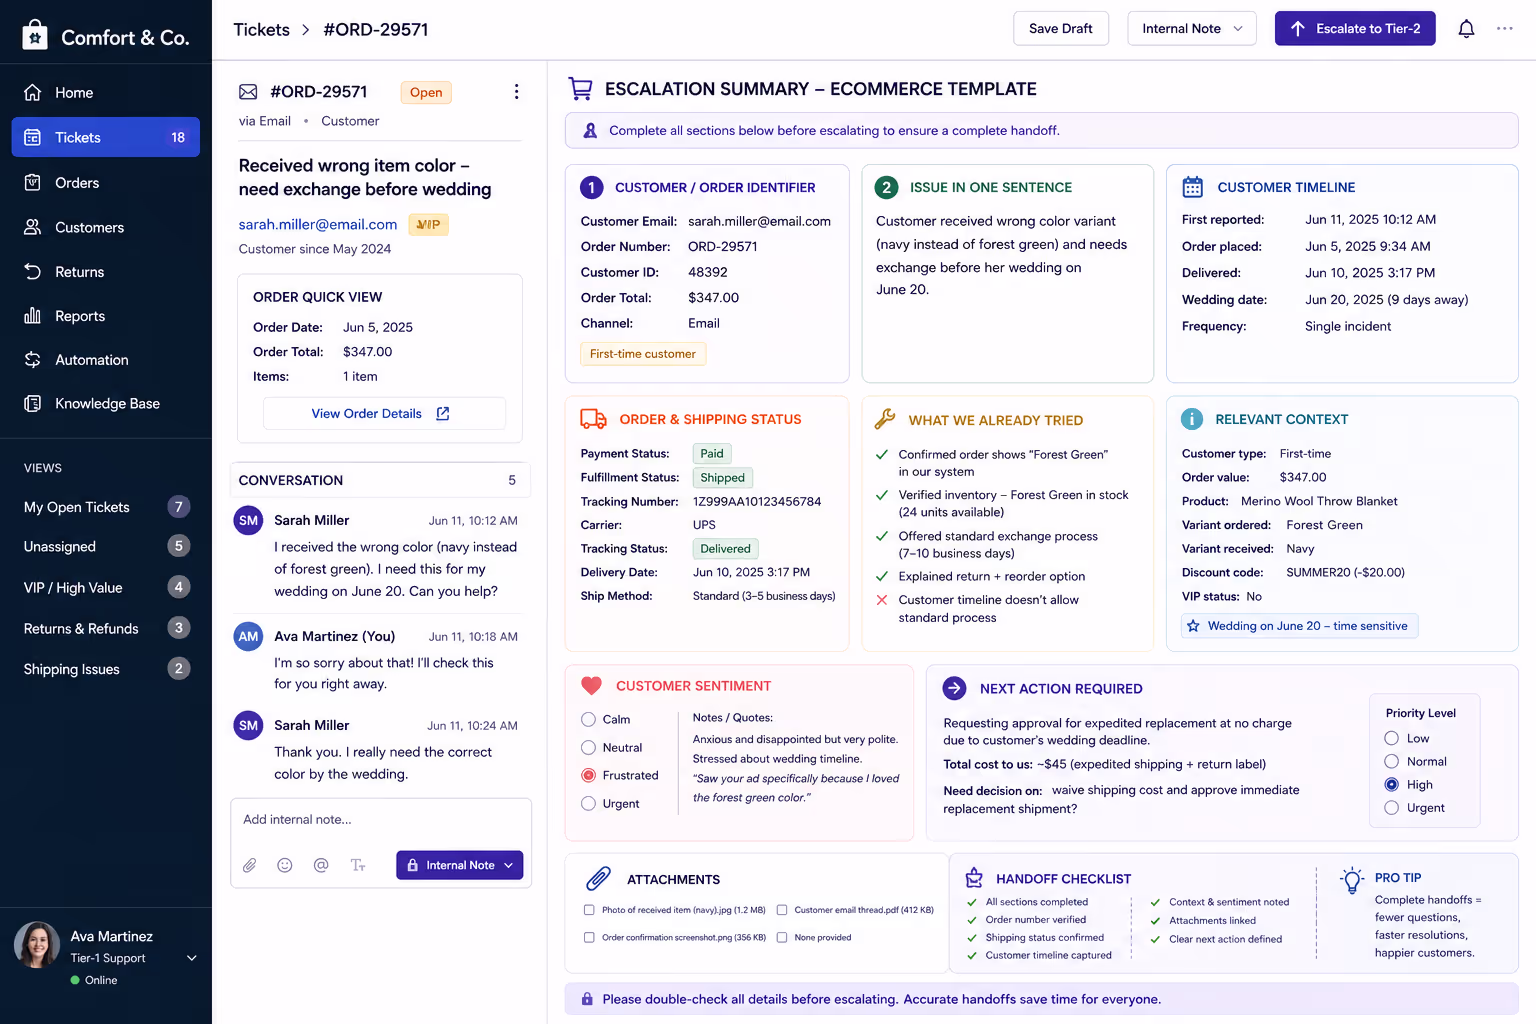Set priority level to High
Viewport: 1536px width, 1024px height.
[1391, 784]
